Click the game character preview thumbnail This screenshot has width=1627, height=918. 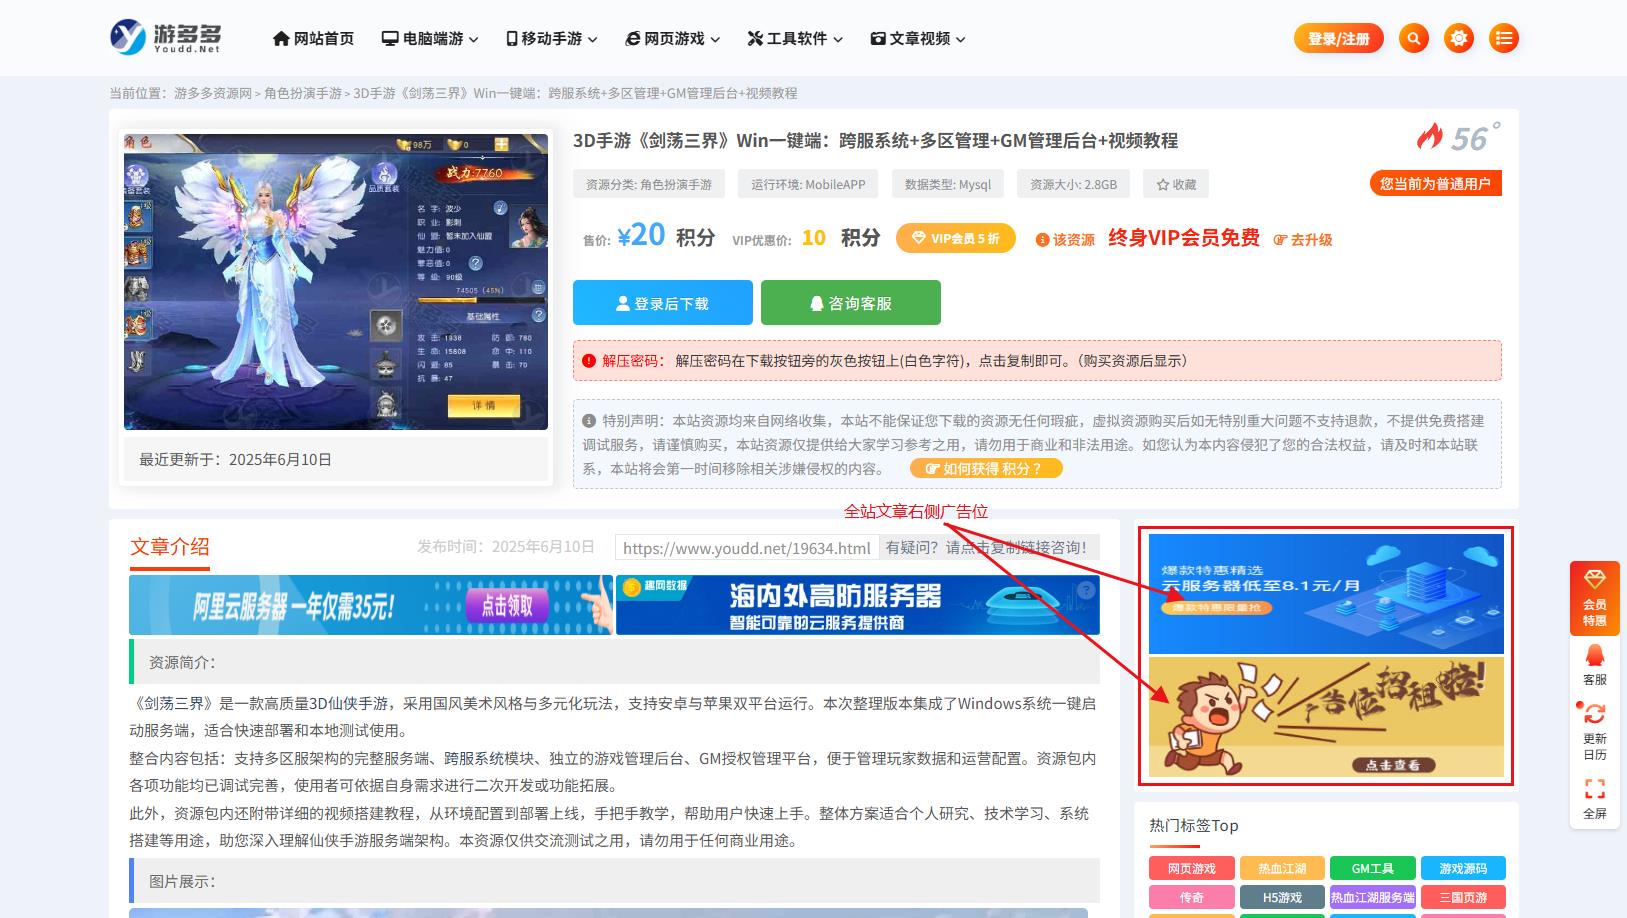tap(336, 282)
